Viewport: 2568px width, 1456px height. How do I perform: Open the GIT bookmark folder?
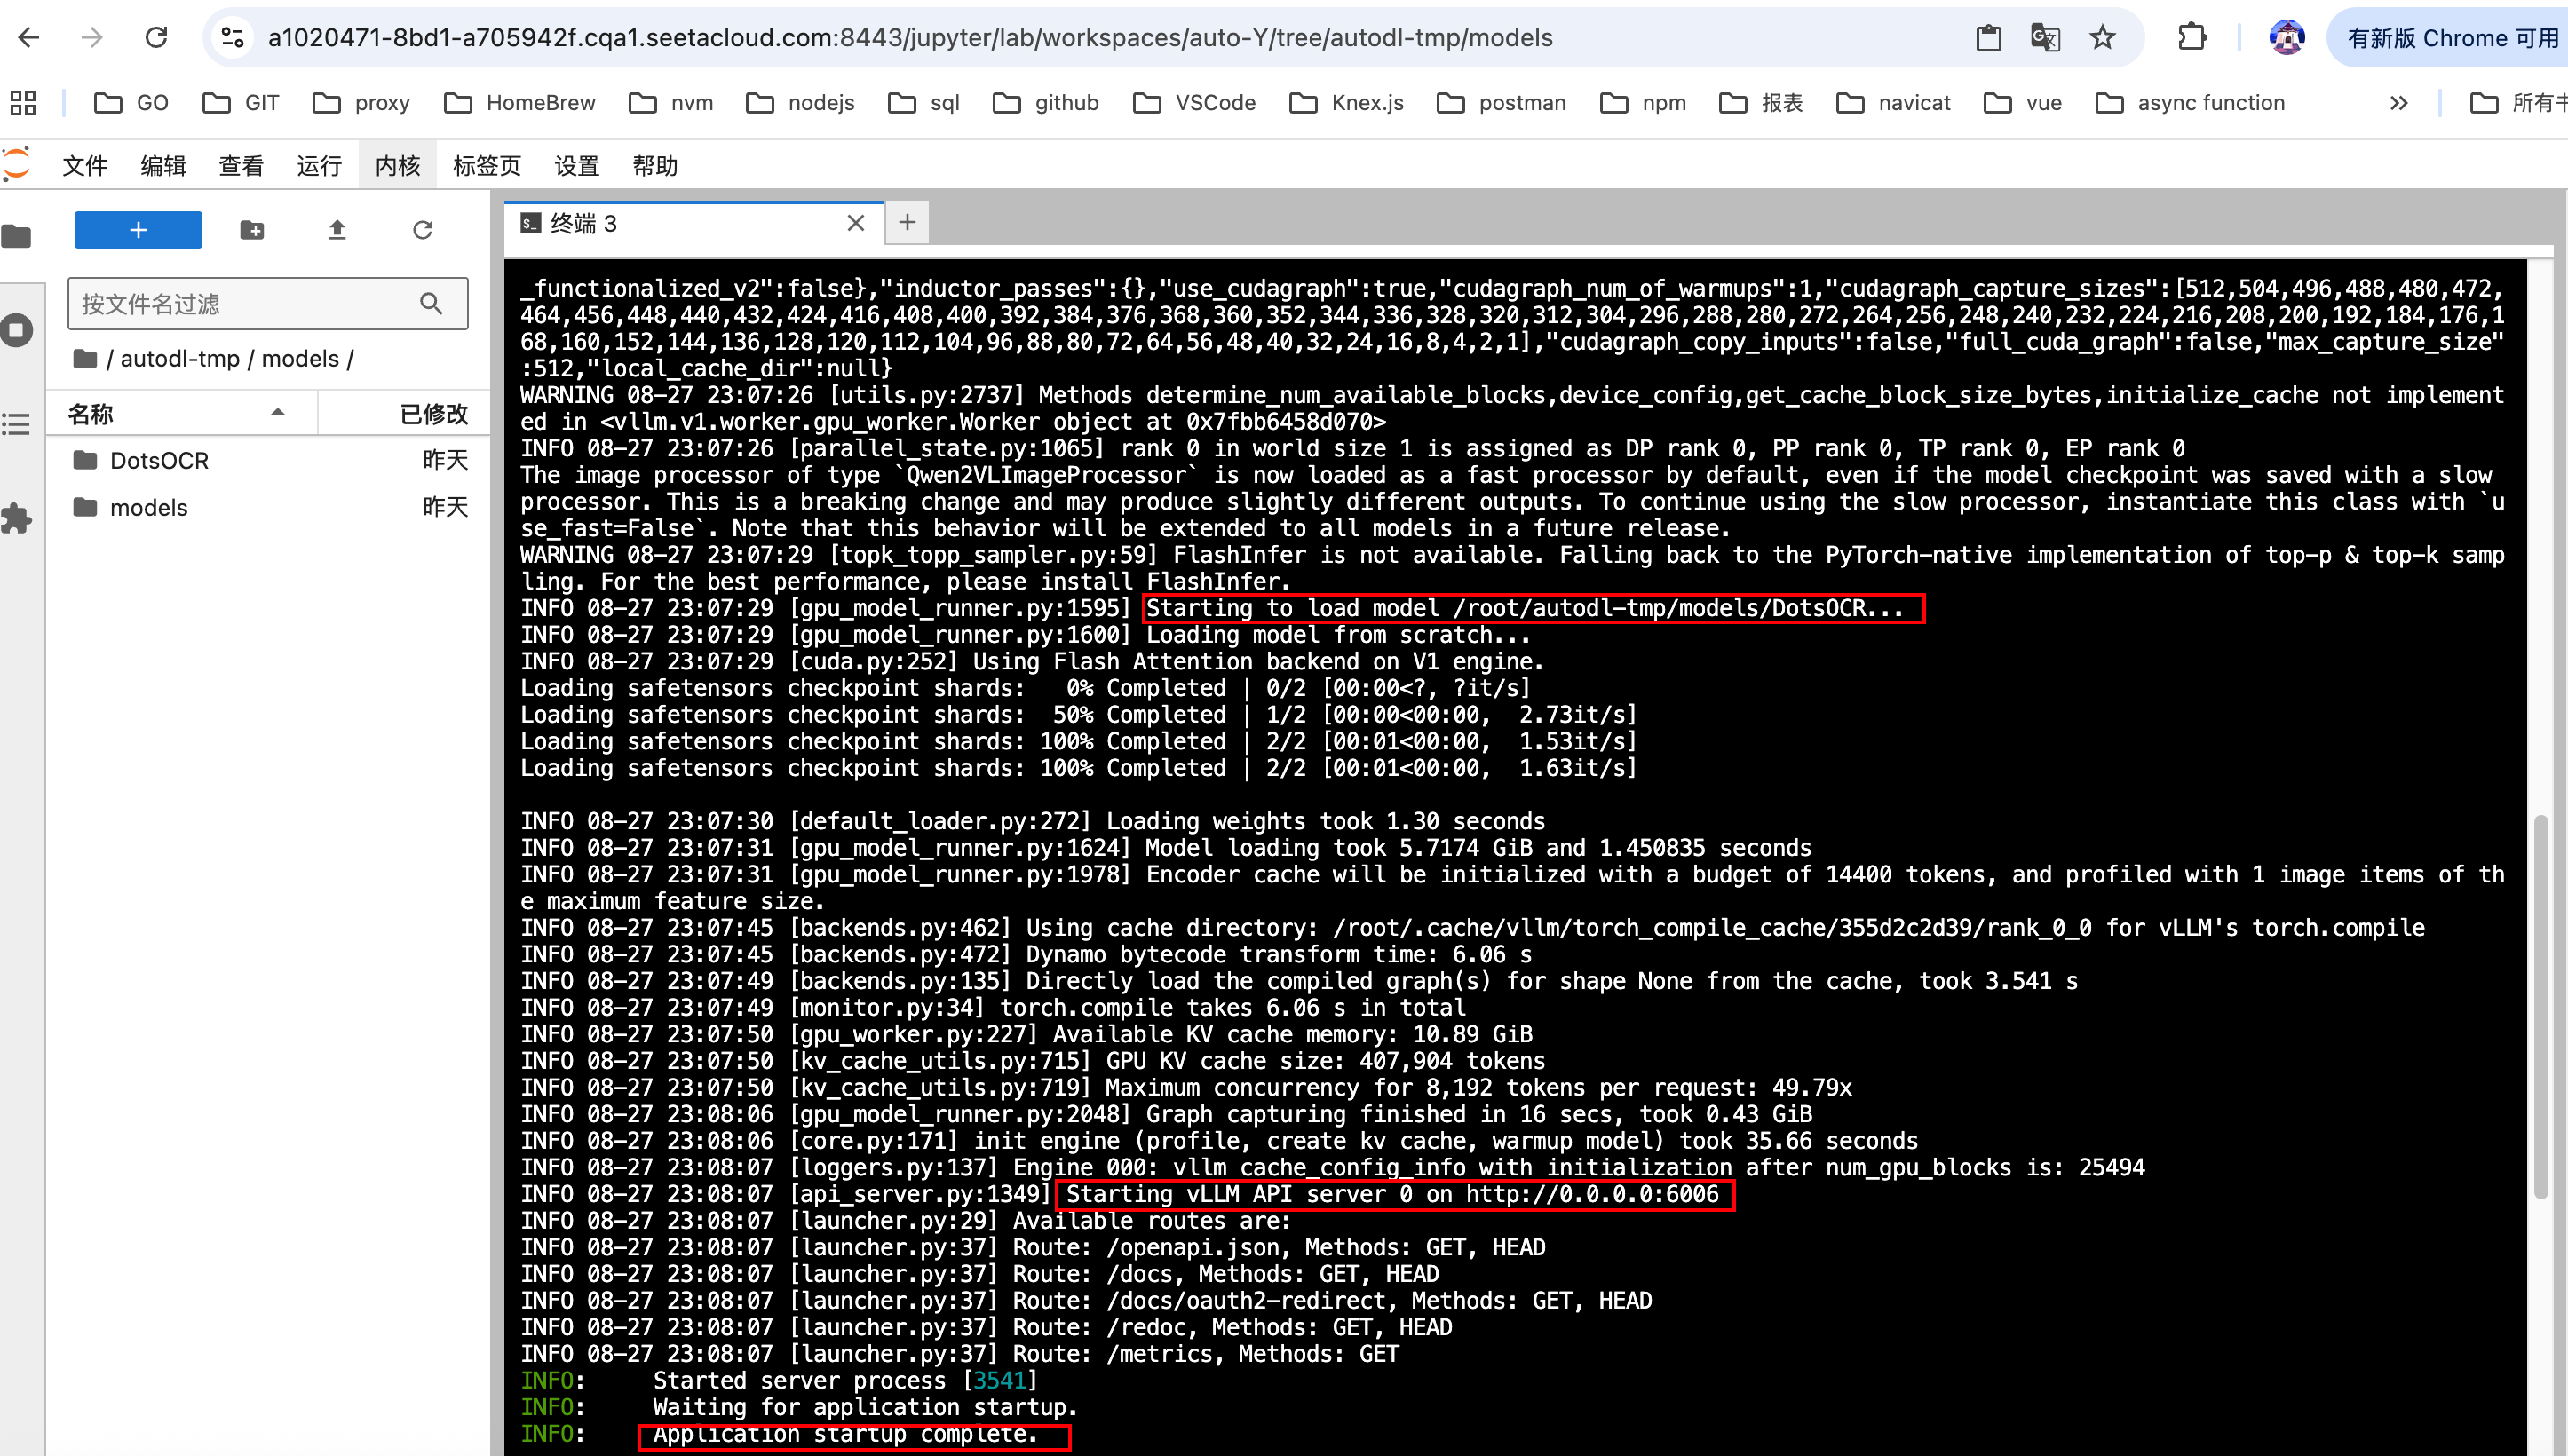coord(240,103)
